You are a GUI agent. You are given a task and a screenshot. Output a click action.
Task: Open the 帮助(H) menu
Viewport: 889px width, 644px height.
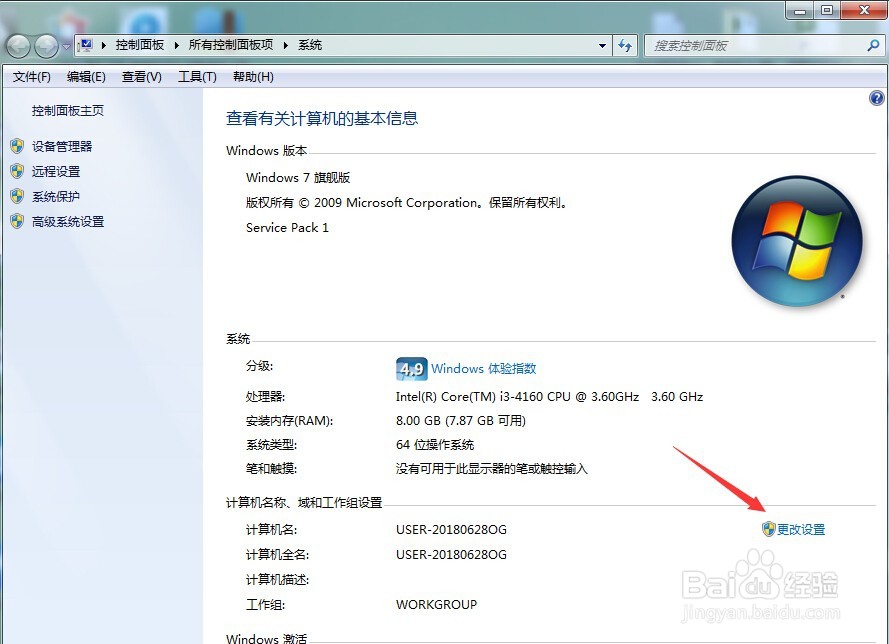(x=253, y=77)
